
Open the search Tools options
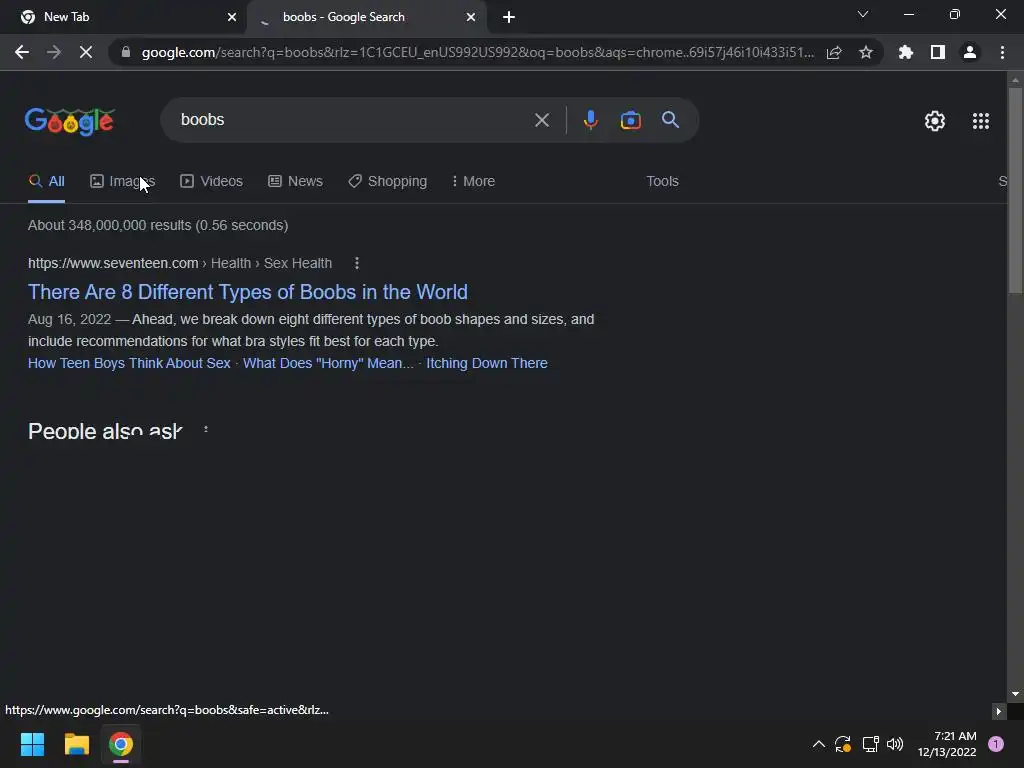pyautogui.click(x=662, y=182)
